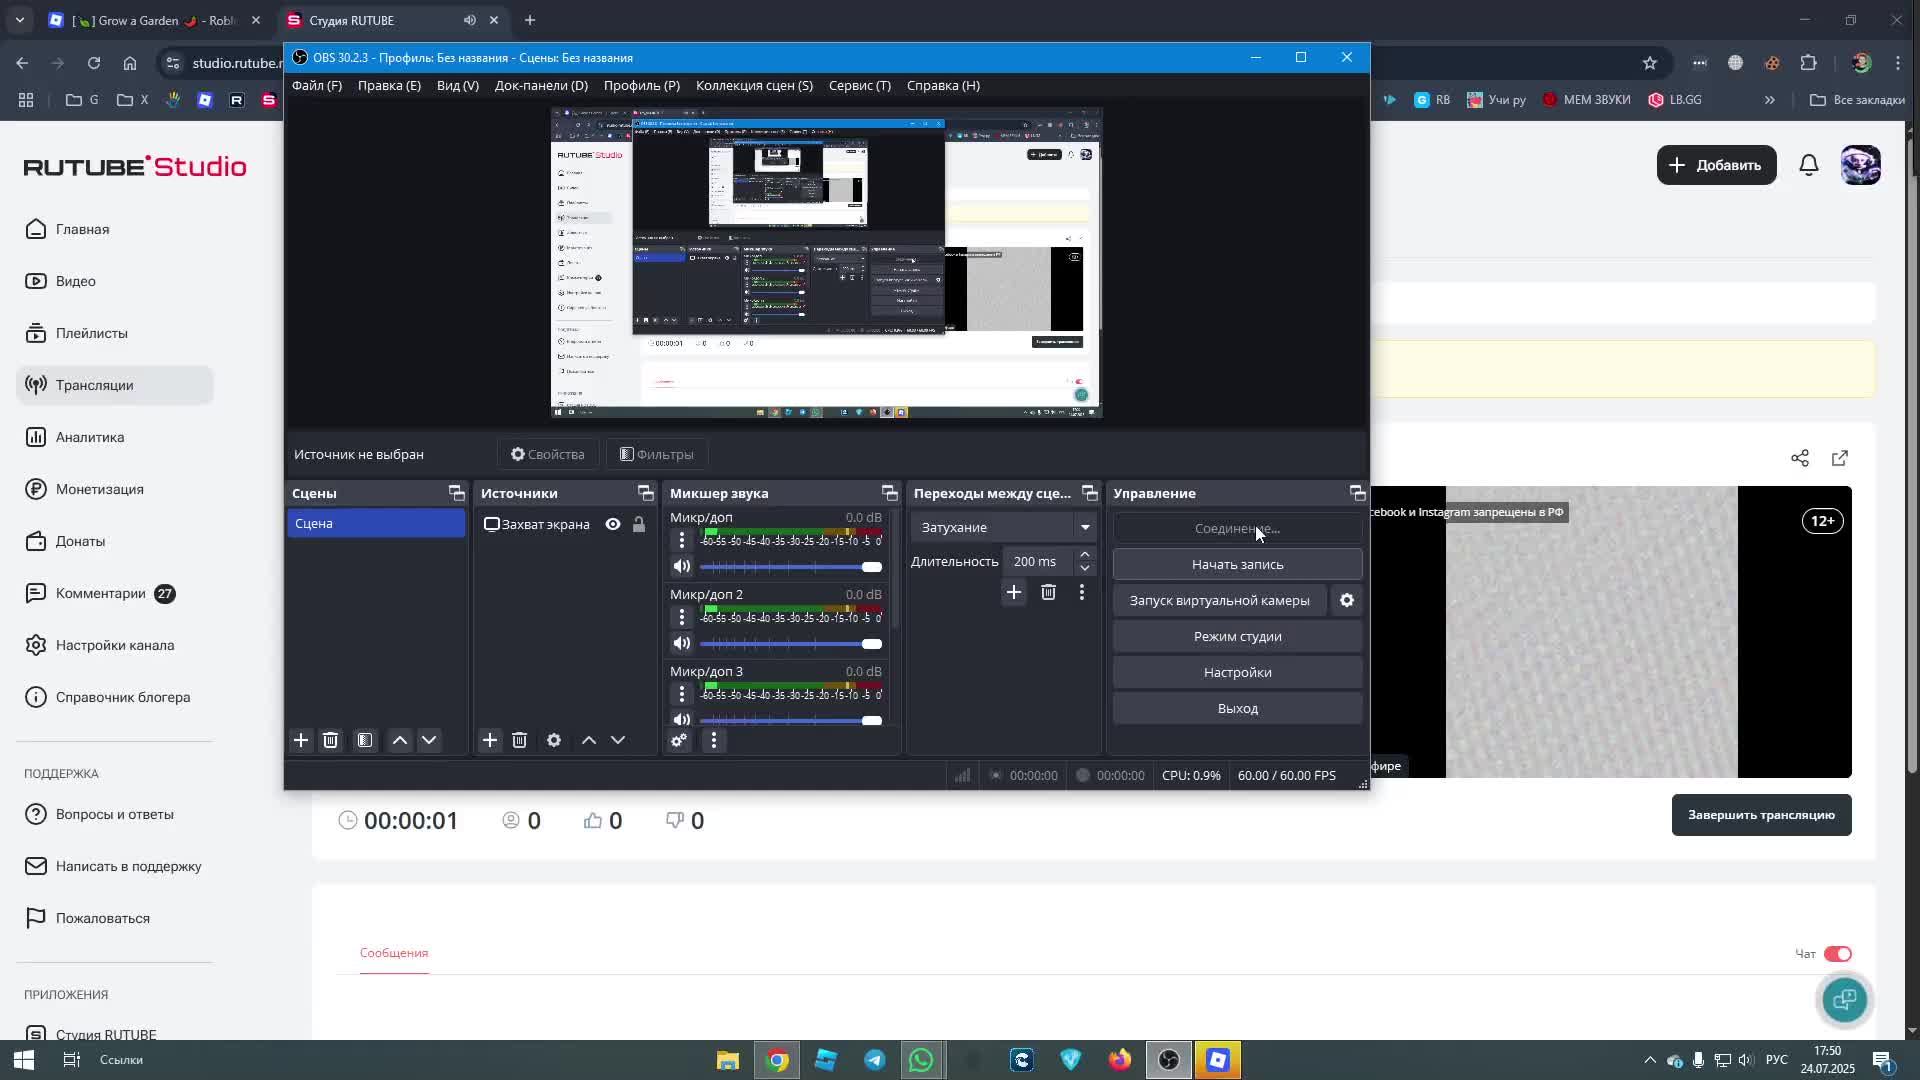Open Микр/доп channel options three dots
The width and height of the screenshot is (1920, 1080).
pos(682,540)
